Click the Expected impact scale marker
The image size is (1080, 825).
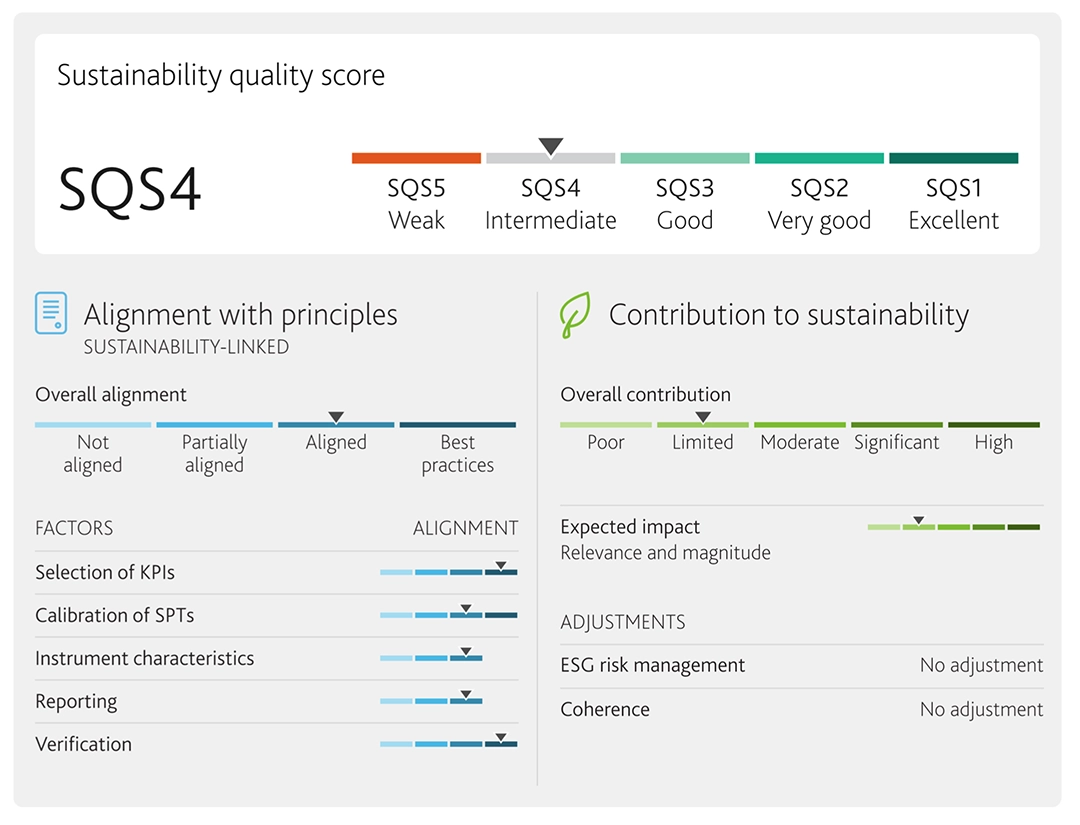[918, 520]
